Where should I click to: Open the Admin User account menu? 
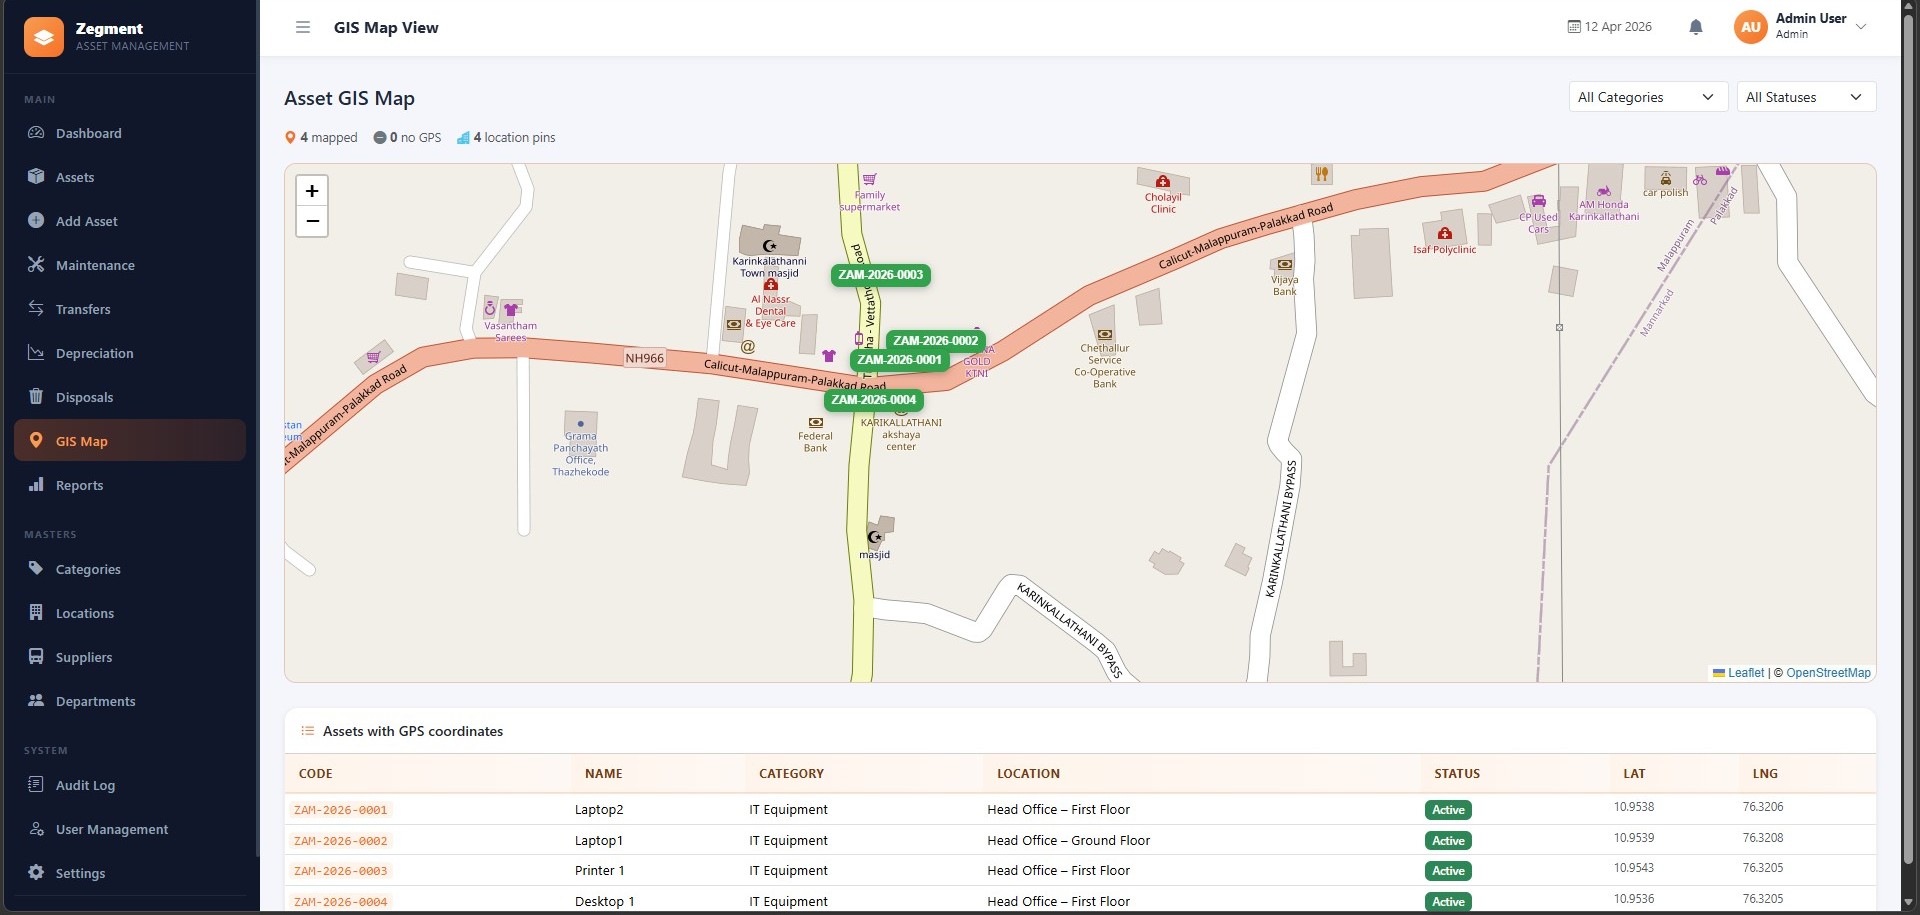[x=1801, y=27]
